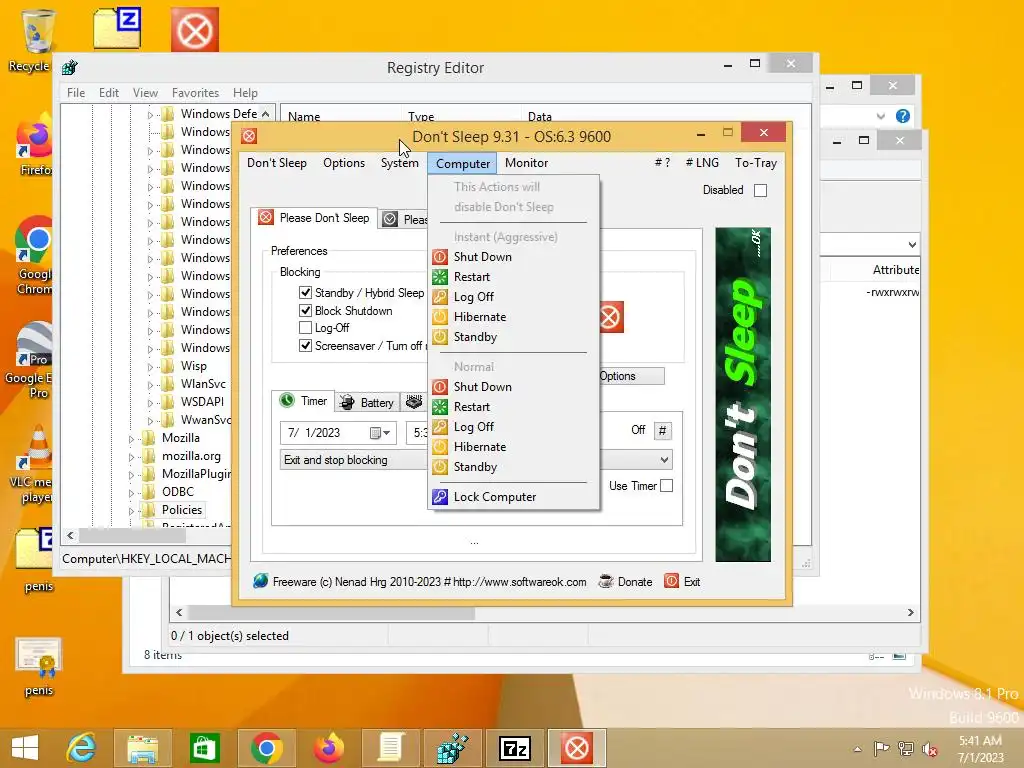Screen dimensions: 1024x768
Task: Open the # LNG language menu
Action: coord(702,163)
